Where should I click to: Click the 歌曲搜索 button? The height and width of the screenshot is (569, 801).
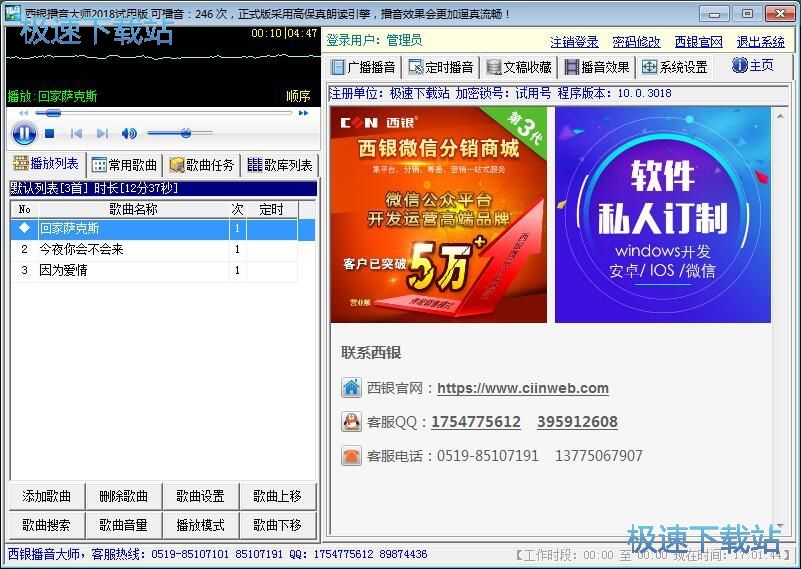coord(47,525)
